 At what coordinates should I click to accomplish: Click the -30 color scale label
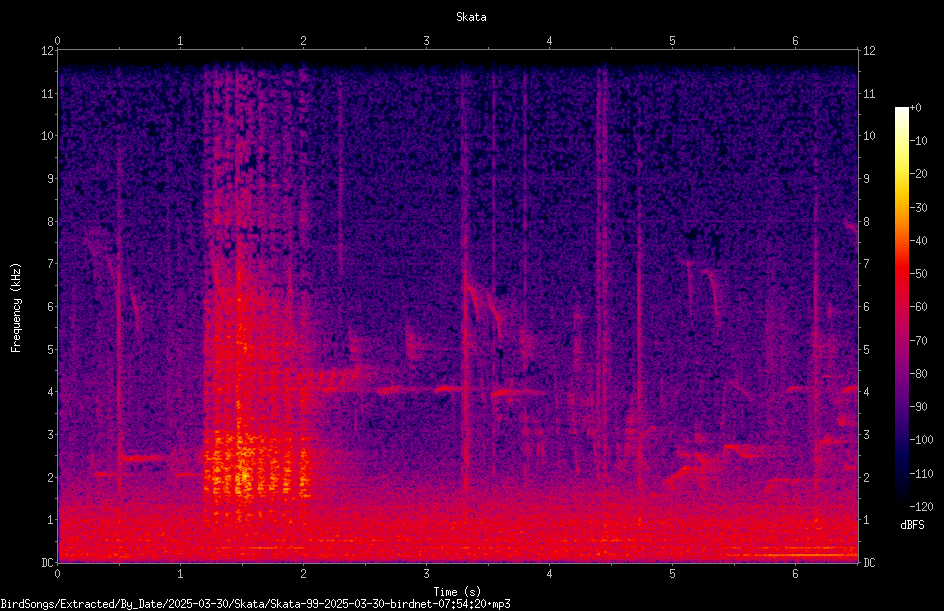919,208
